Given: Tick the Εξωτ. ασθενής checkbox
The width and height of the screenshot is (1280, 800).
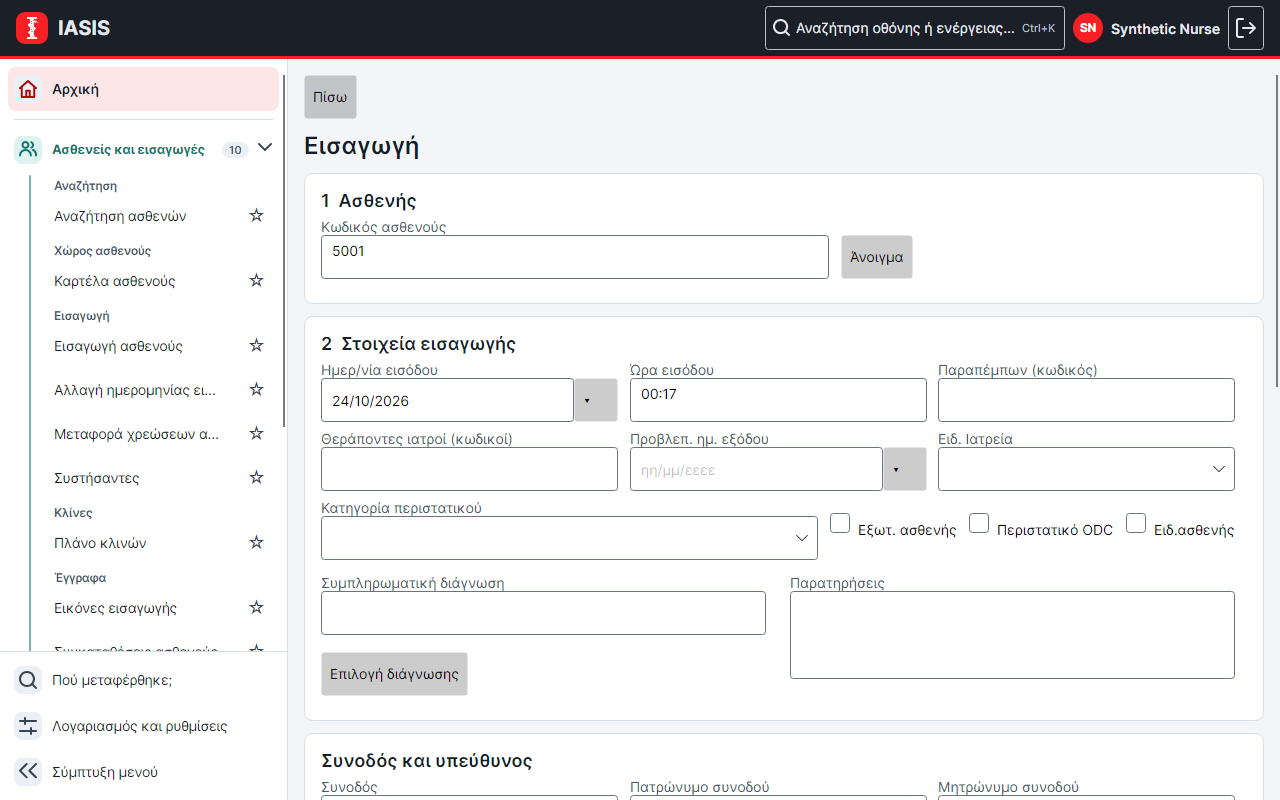Looking at the screenshot, I should point(840,523).
